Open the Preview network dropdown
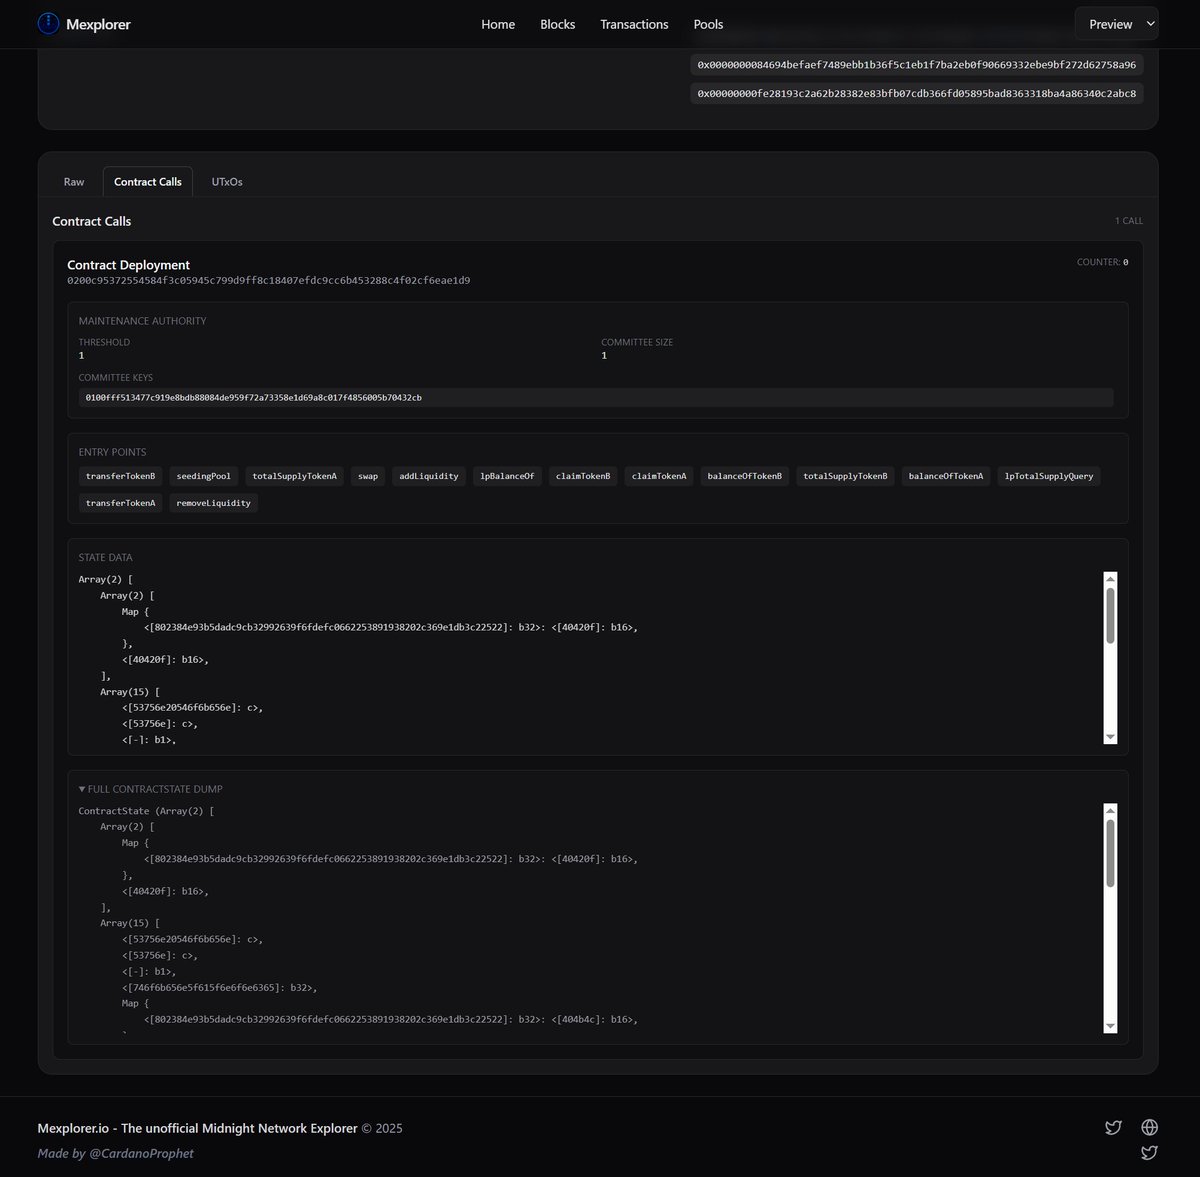This screenshot has height=1177, width=1200. point(1116,24)
